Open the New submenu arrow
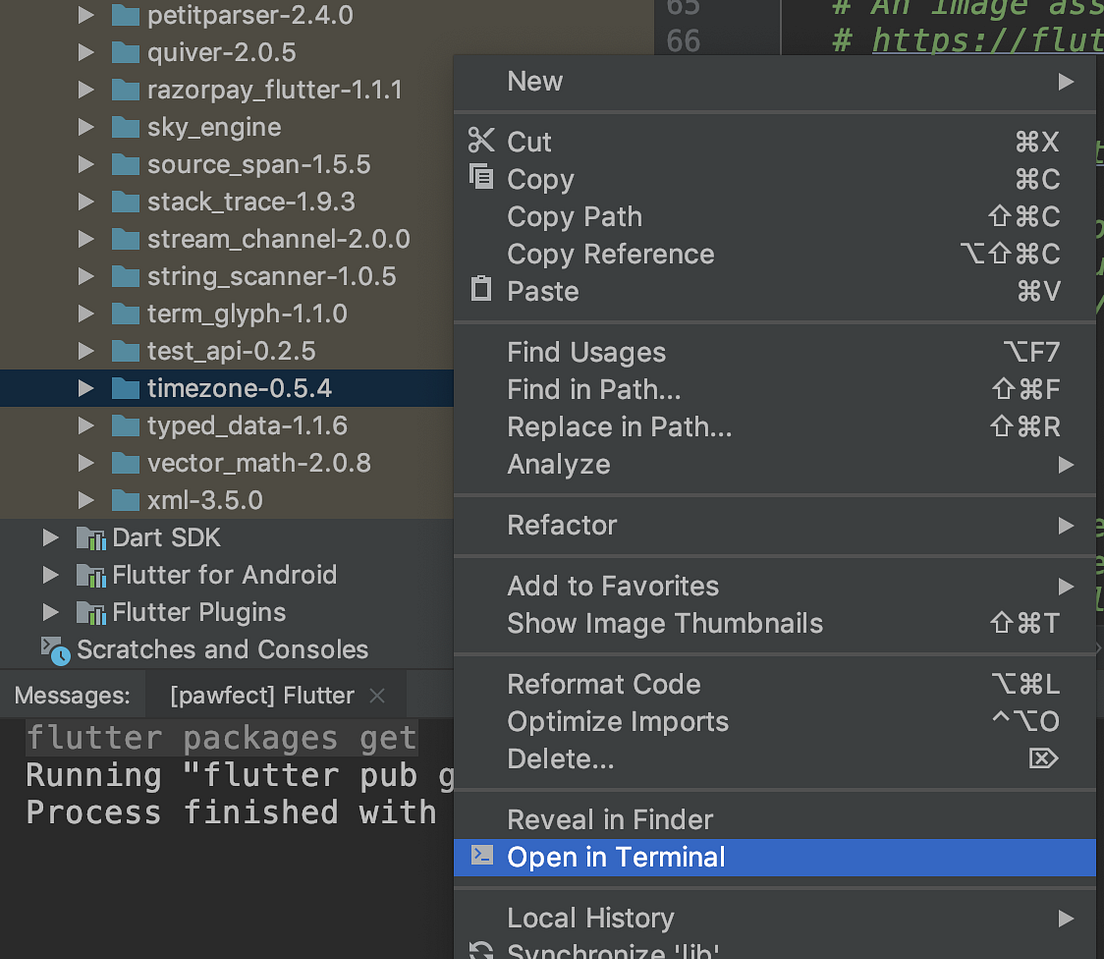Image resolution: width=1104 pixels, height=959 pixels. (x=1065, y=81)
